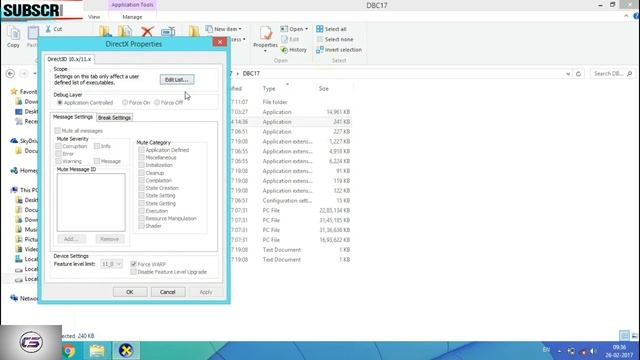The image size is (640, 360).
Task: Sort files by the Size column header
Action: click(324, 89)
